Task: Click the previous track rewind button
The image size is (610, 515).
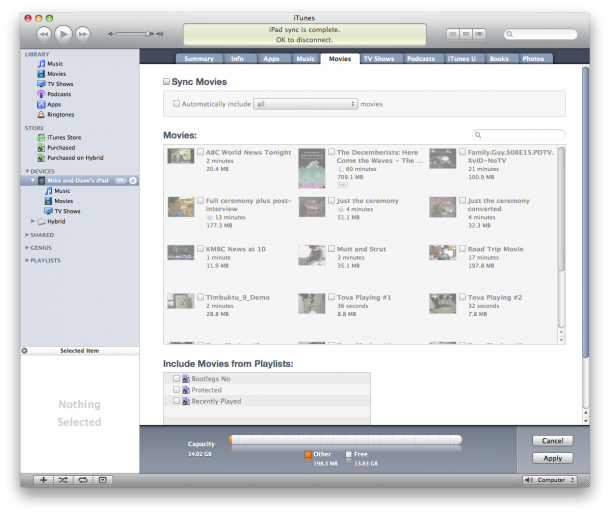Action: (44, 34)
